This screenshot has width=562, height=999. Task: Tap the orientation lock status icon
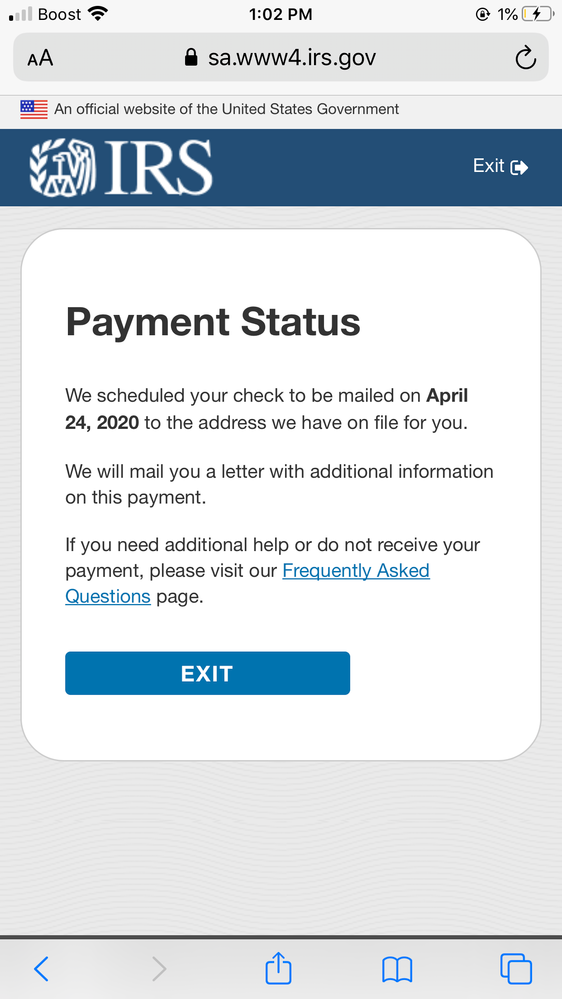[x=482, y=14]
